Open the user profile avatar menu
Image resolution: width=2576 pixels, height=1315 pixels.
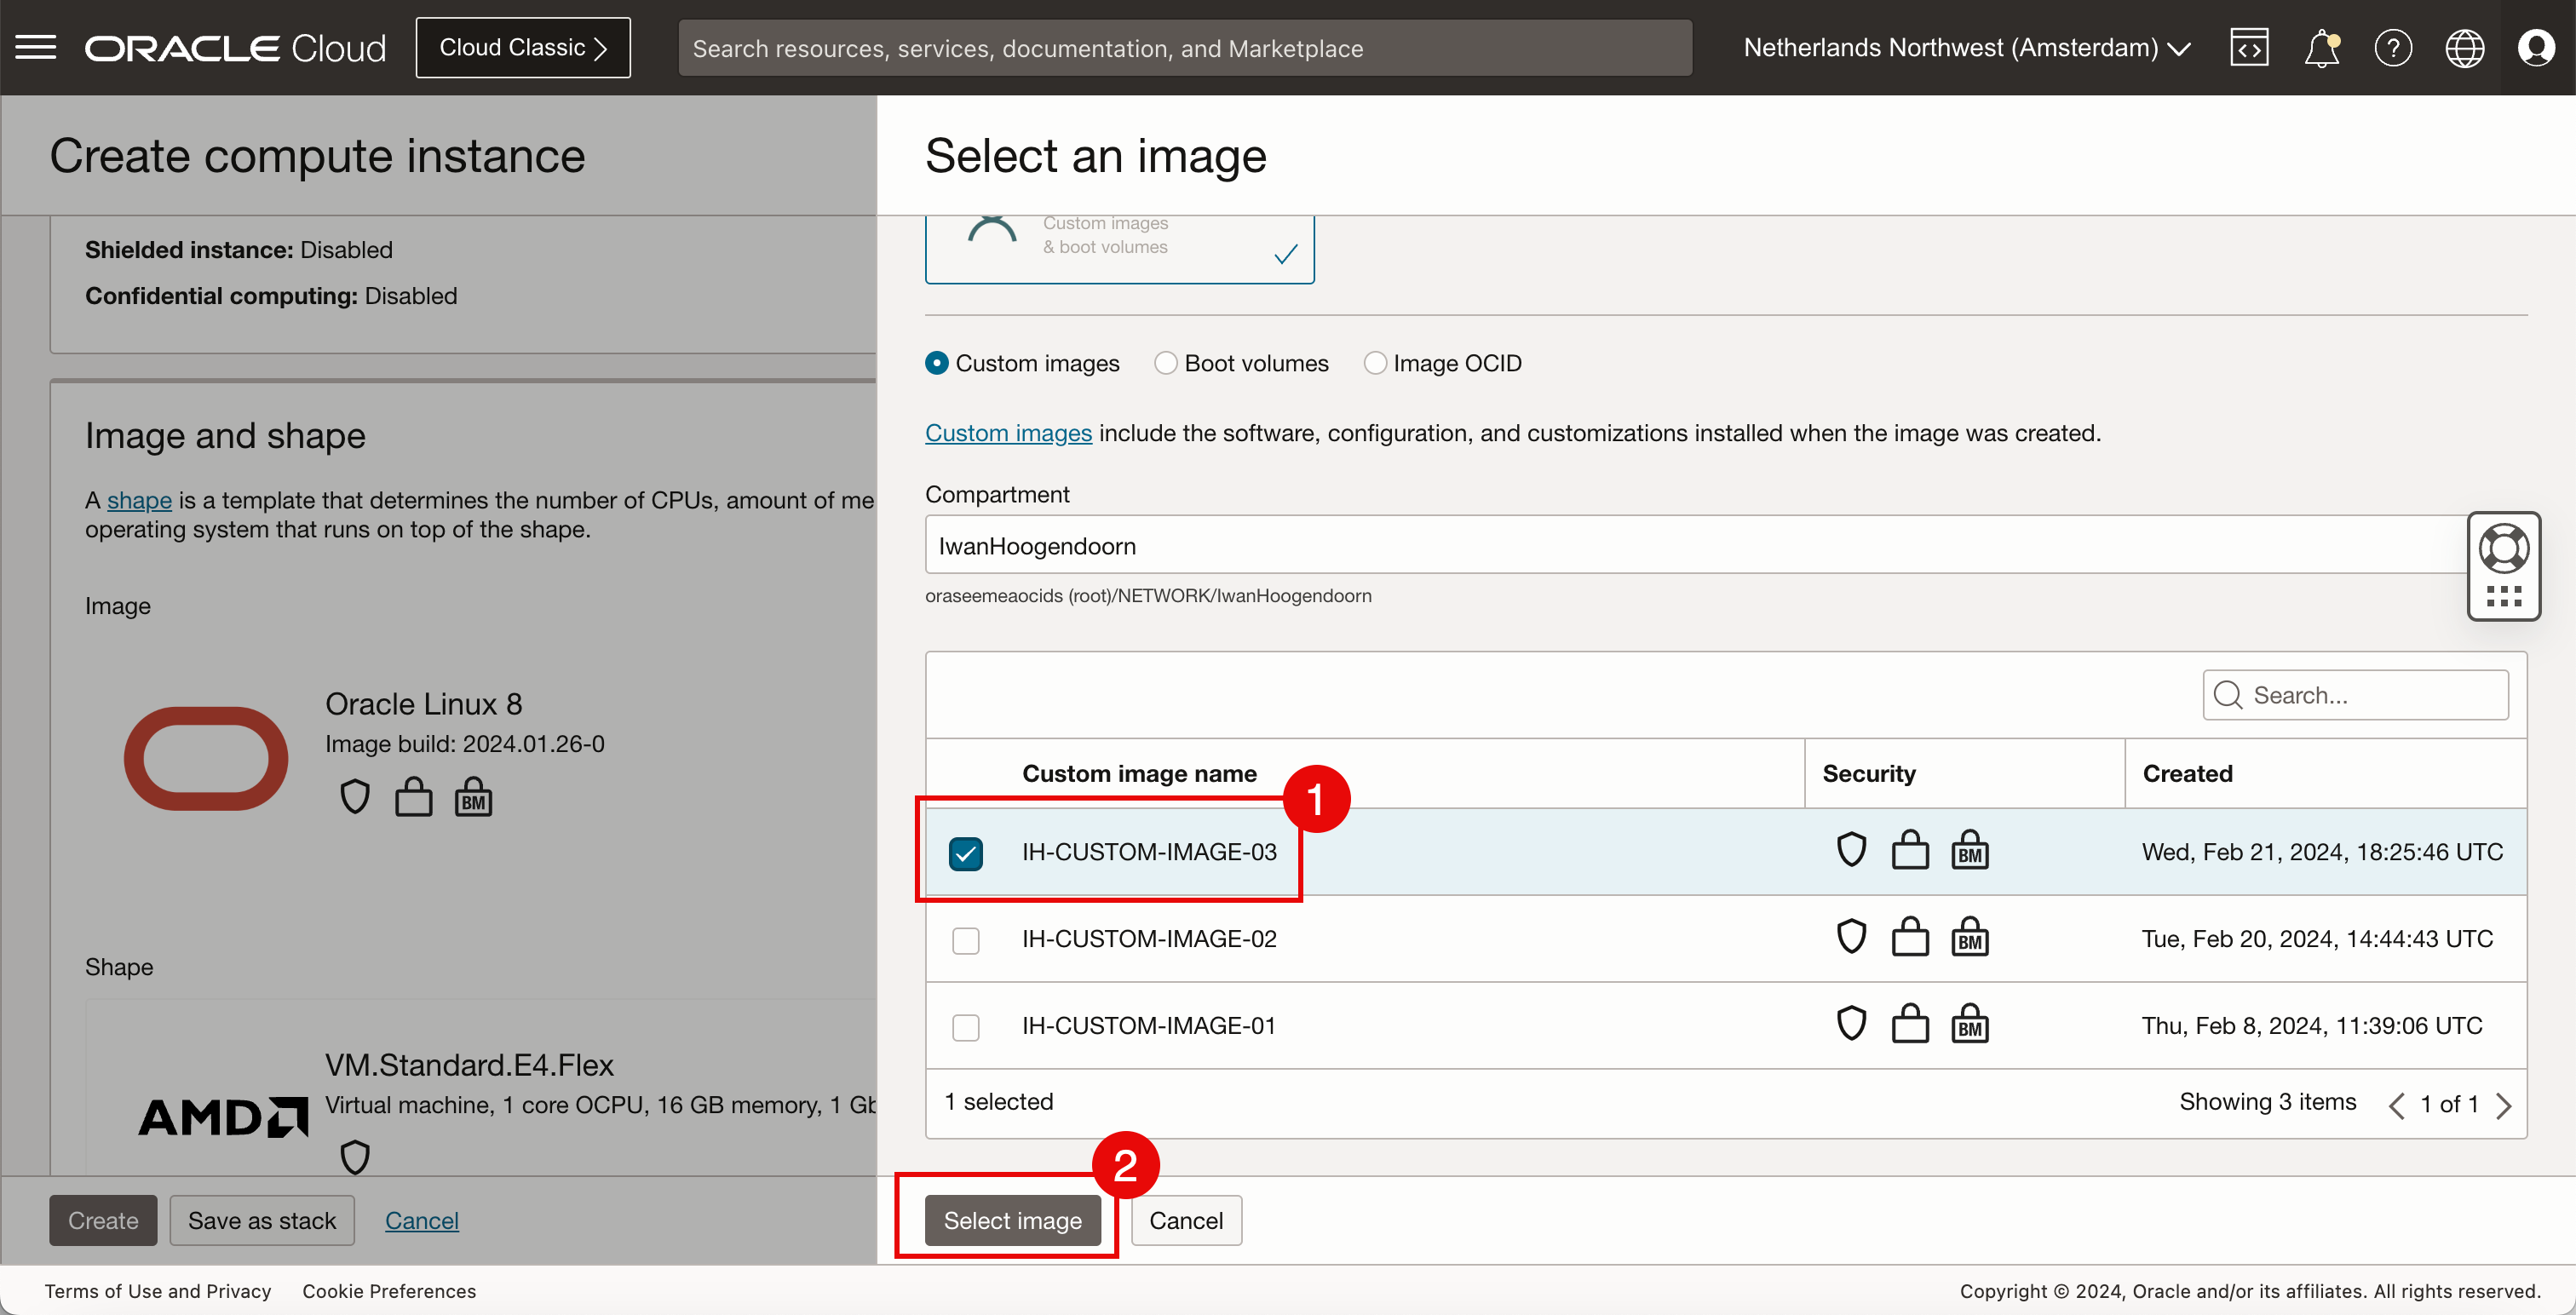pyautogui.click(x=2536, y=47)
